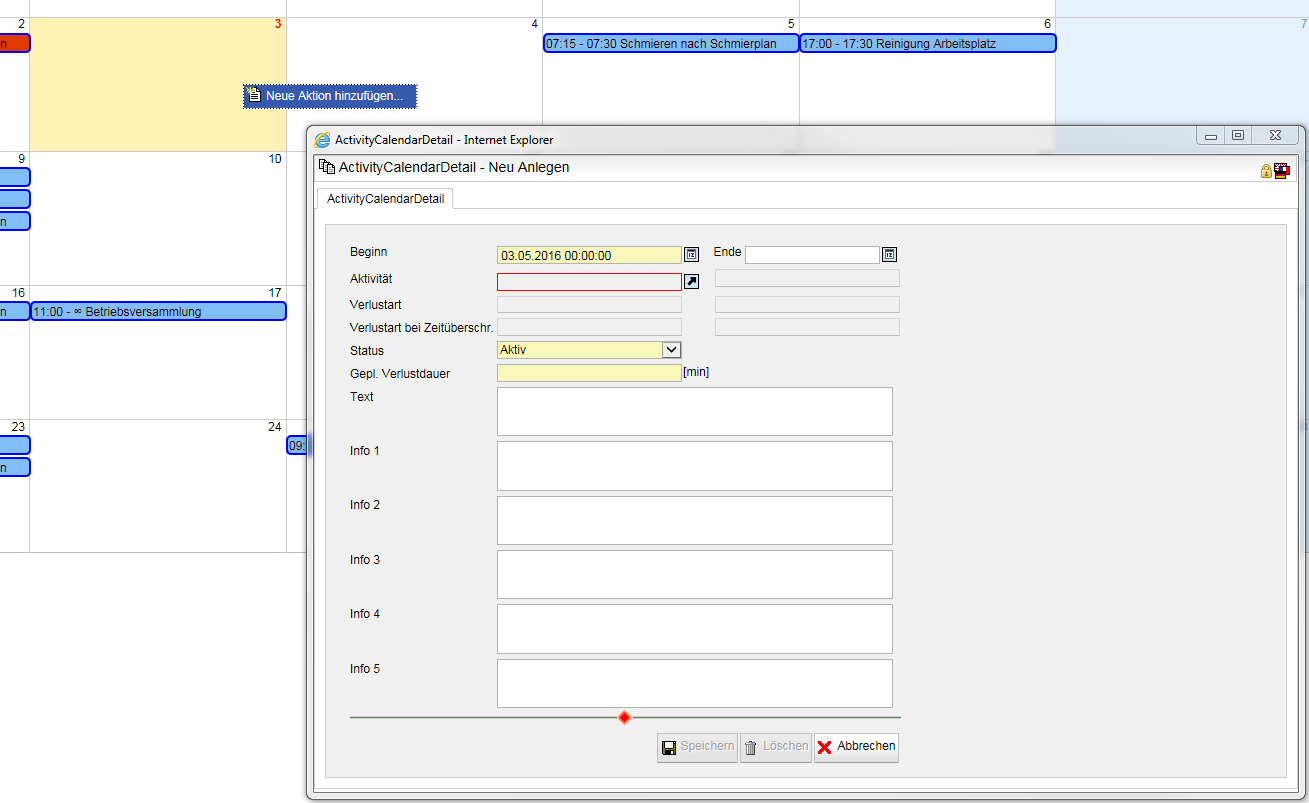Open the Beginn date picker calendar icon
The width and height of the screenshot is (1309, 803).
tap(690, 255)
